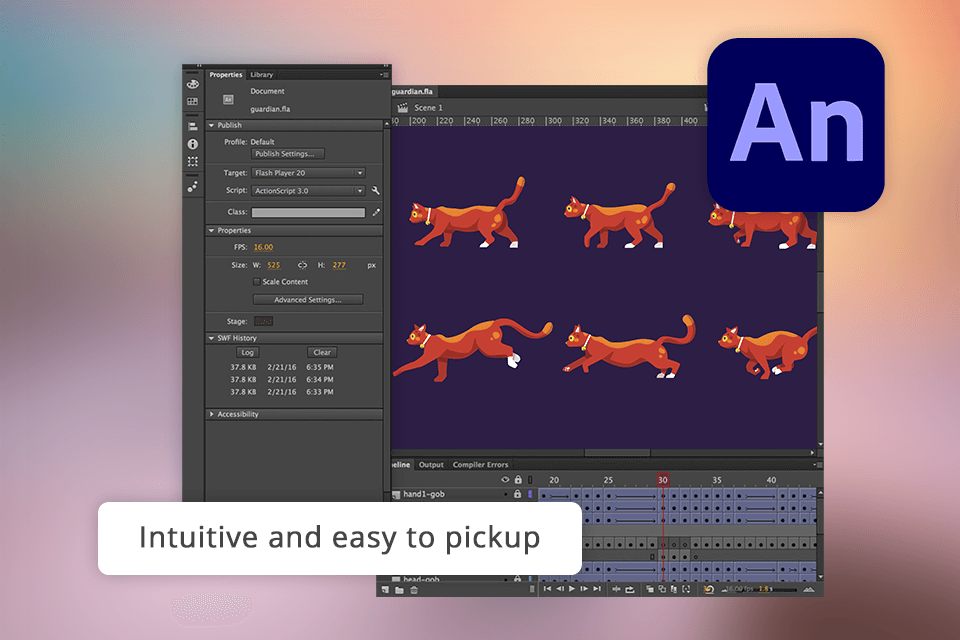Click the show/hide all layers eye icon
Screen dimensions: 960x640
[505, 480]
